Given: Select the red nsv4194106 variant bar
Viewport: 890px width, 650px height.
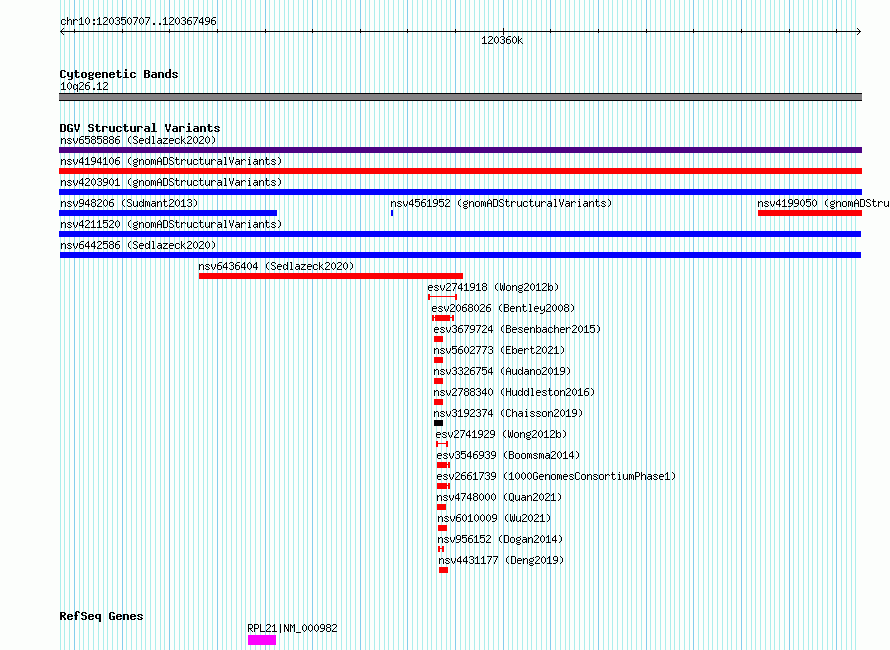Looking at the screenshot, I should (460, 171).
